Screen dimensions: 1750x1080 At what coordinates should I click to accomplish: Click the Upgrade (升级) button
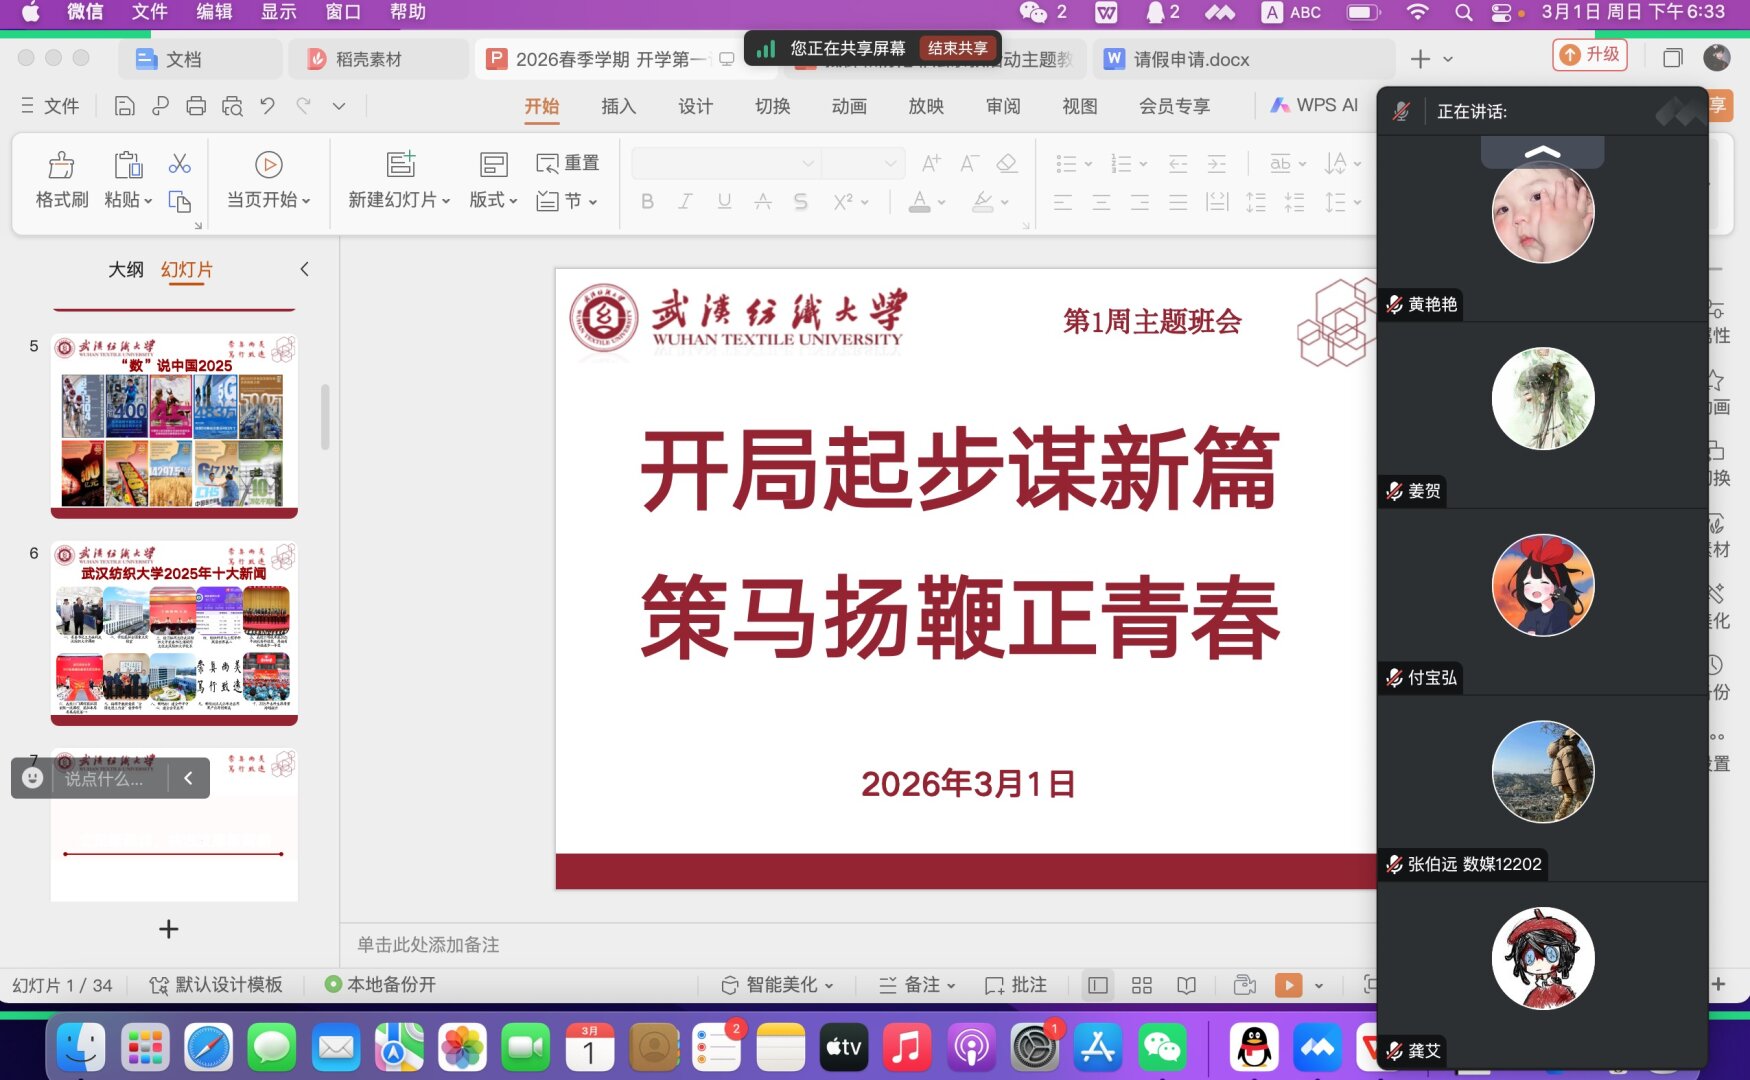click(x=1589, y=55)
